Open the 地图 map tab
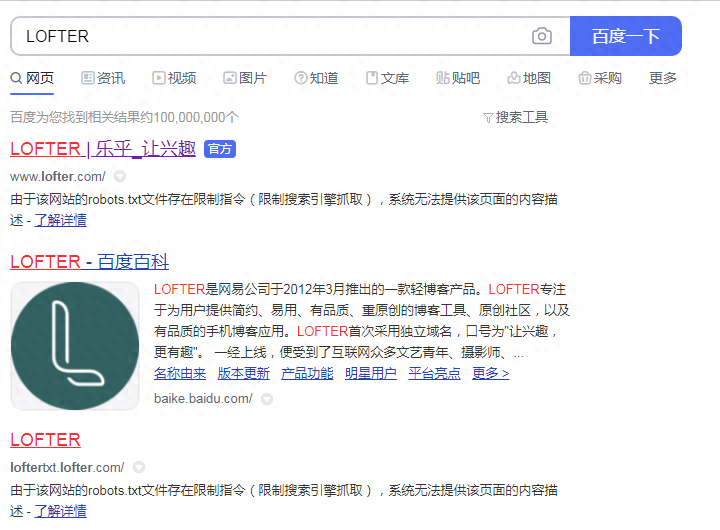 pos(529,78)
